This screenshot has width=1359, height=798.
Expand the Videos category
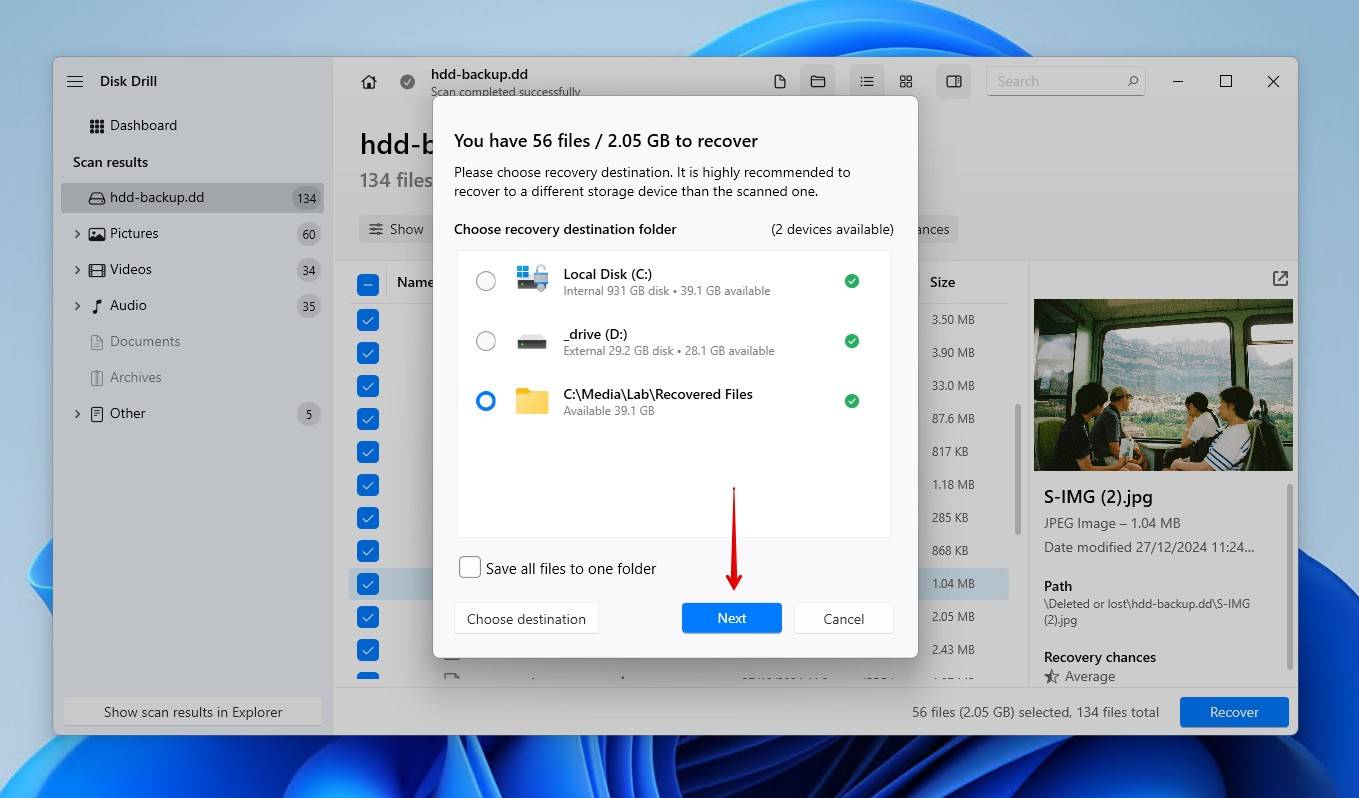pyautogui.click(x=77, y=269)
